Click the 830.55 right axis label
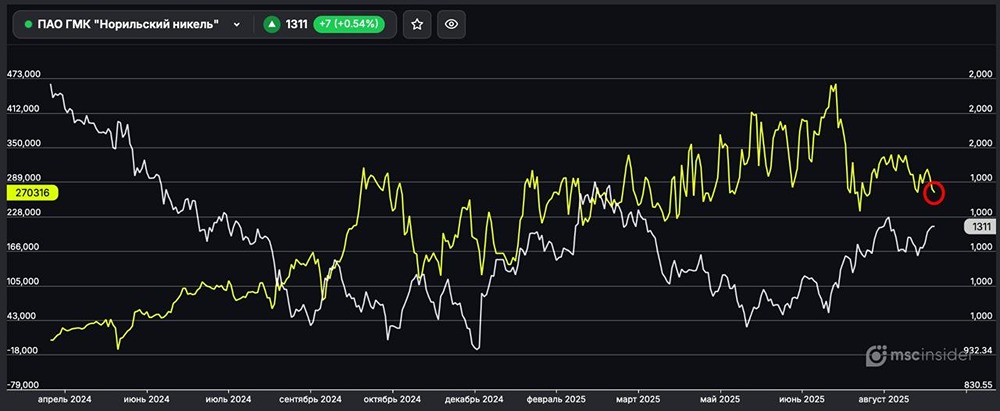 pos(979,385)
